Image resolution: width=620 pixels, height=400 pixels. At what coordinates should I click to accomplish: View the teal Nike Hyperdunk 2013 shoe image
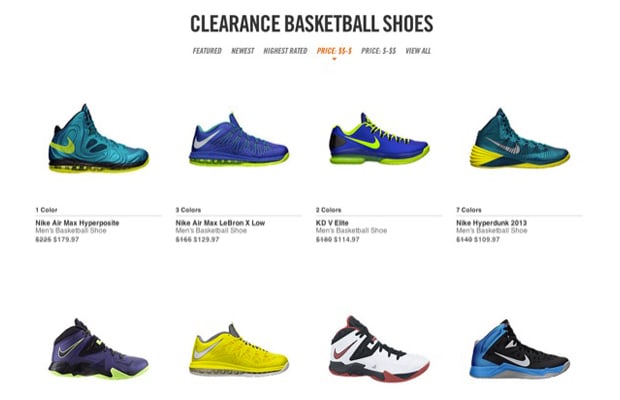(x=520, y=138)
